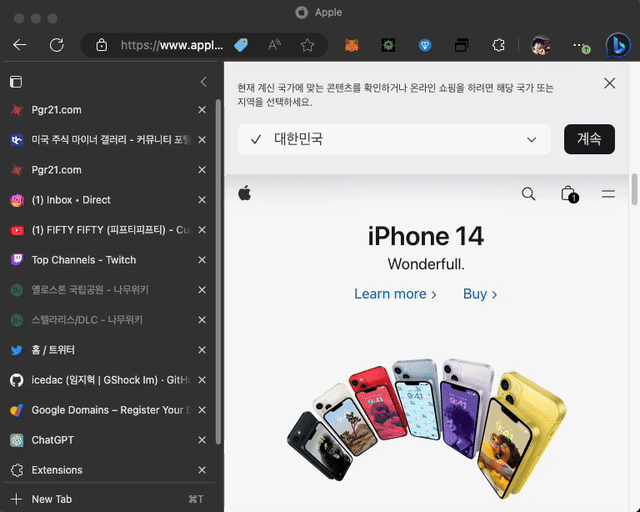640x512 pixels.
Task: Close the Inbox • Direct tab
Action: tap(202, 200)
